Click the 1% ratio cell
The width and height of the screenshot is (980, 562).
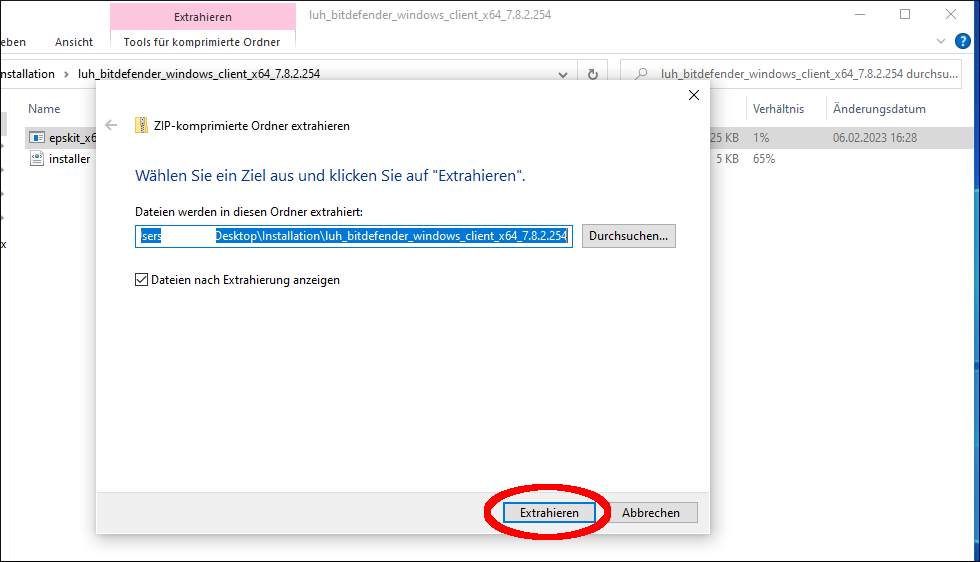(761, 138)
